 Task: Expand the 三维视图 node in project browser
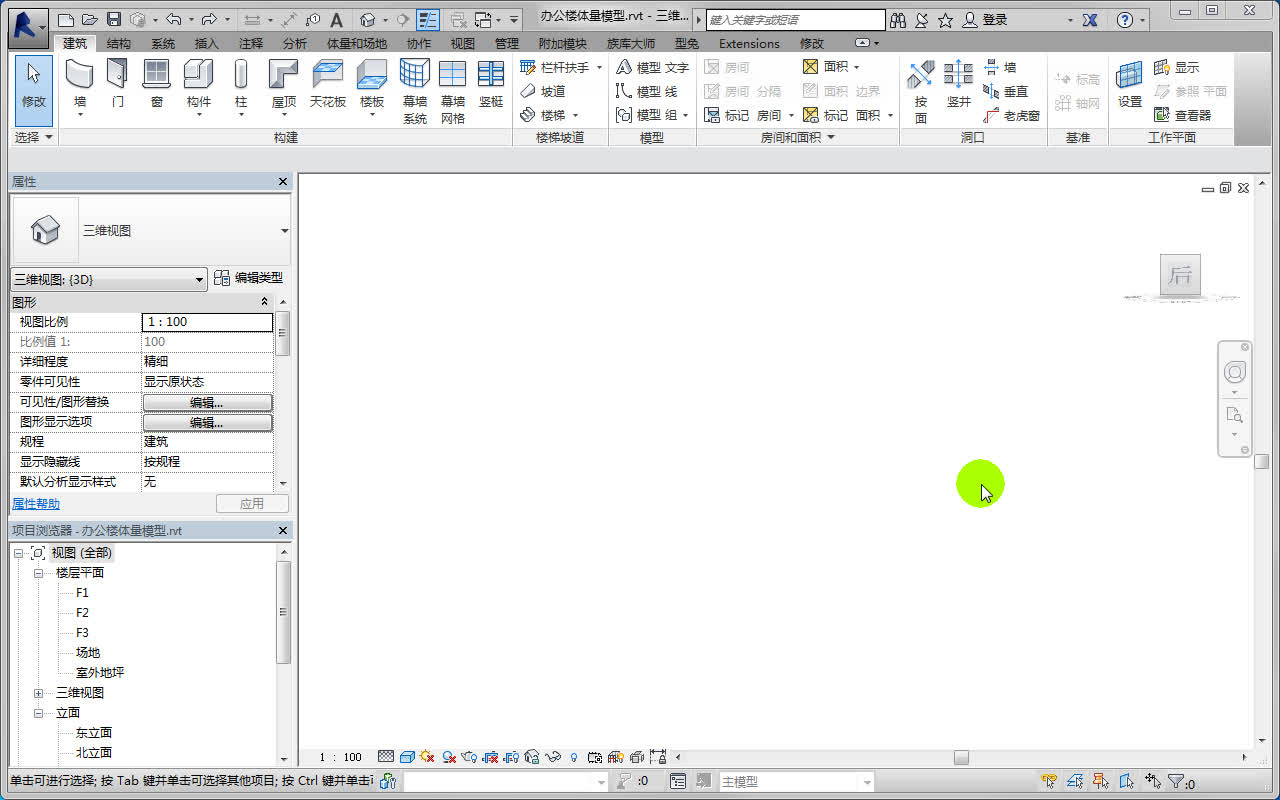point(38,692)
